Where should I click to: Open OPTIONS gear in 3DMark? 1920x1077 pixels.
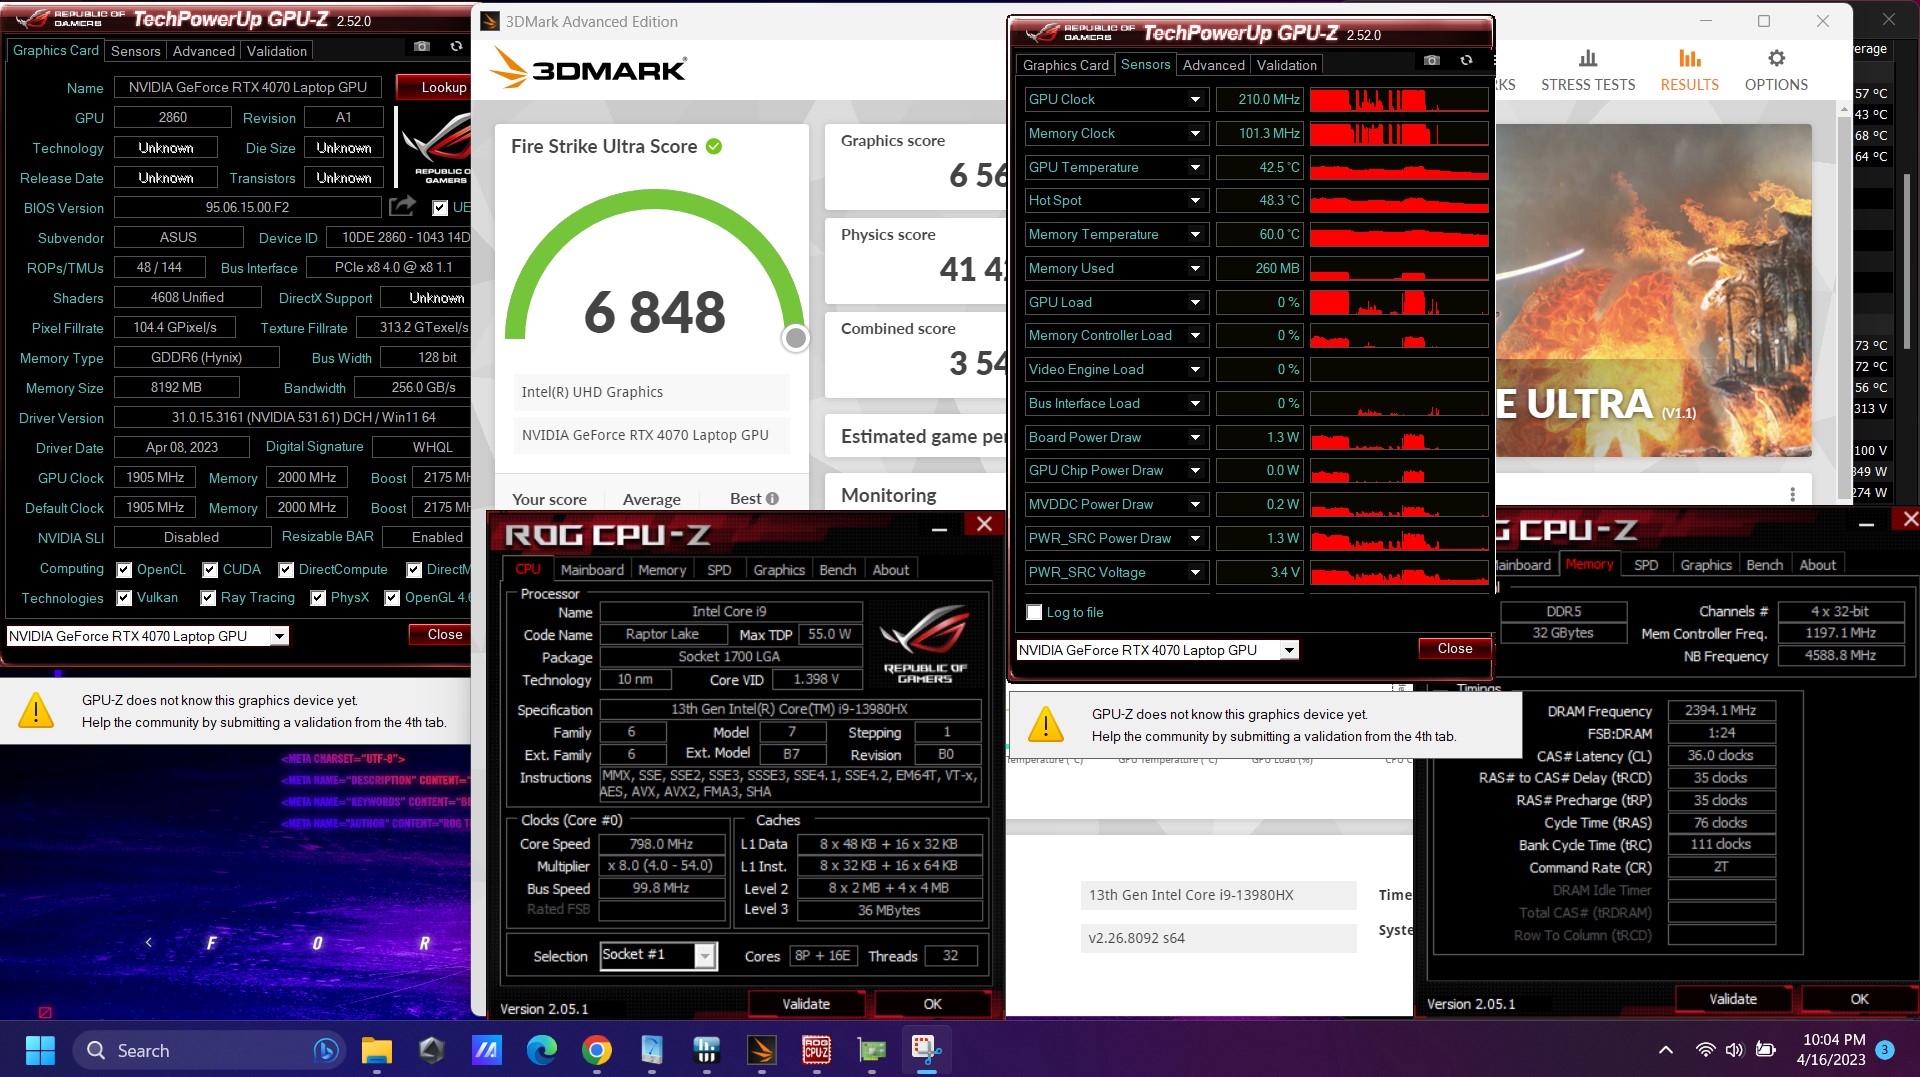coord(1776,70)
